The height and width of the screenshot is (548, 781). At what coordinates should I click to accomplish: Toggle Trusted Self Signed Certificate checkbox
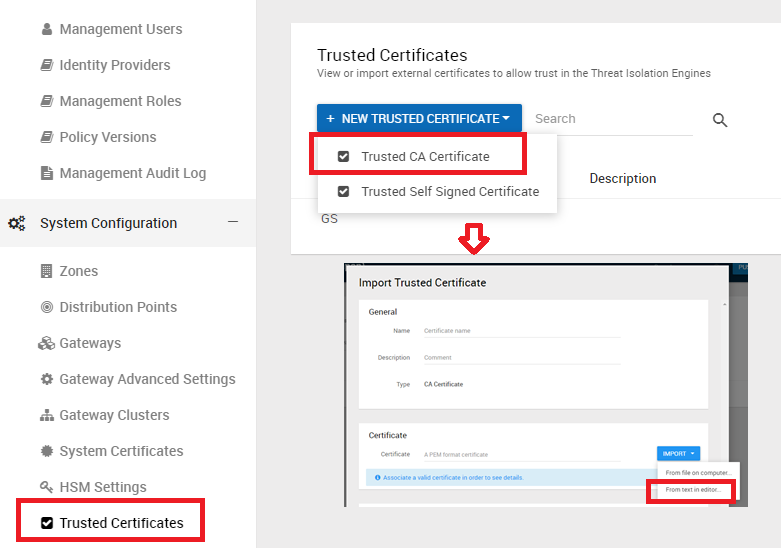(x=343, y=191)
